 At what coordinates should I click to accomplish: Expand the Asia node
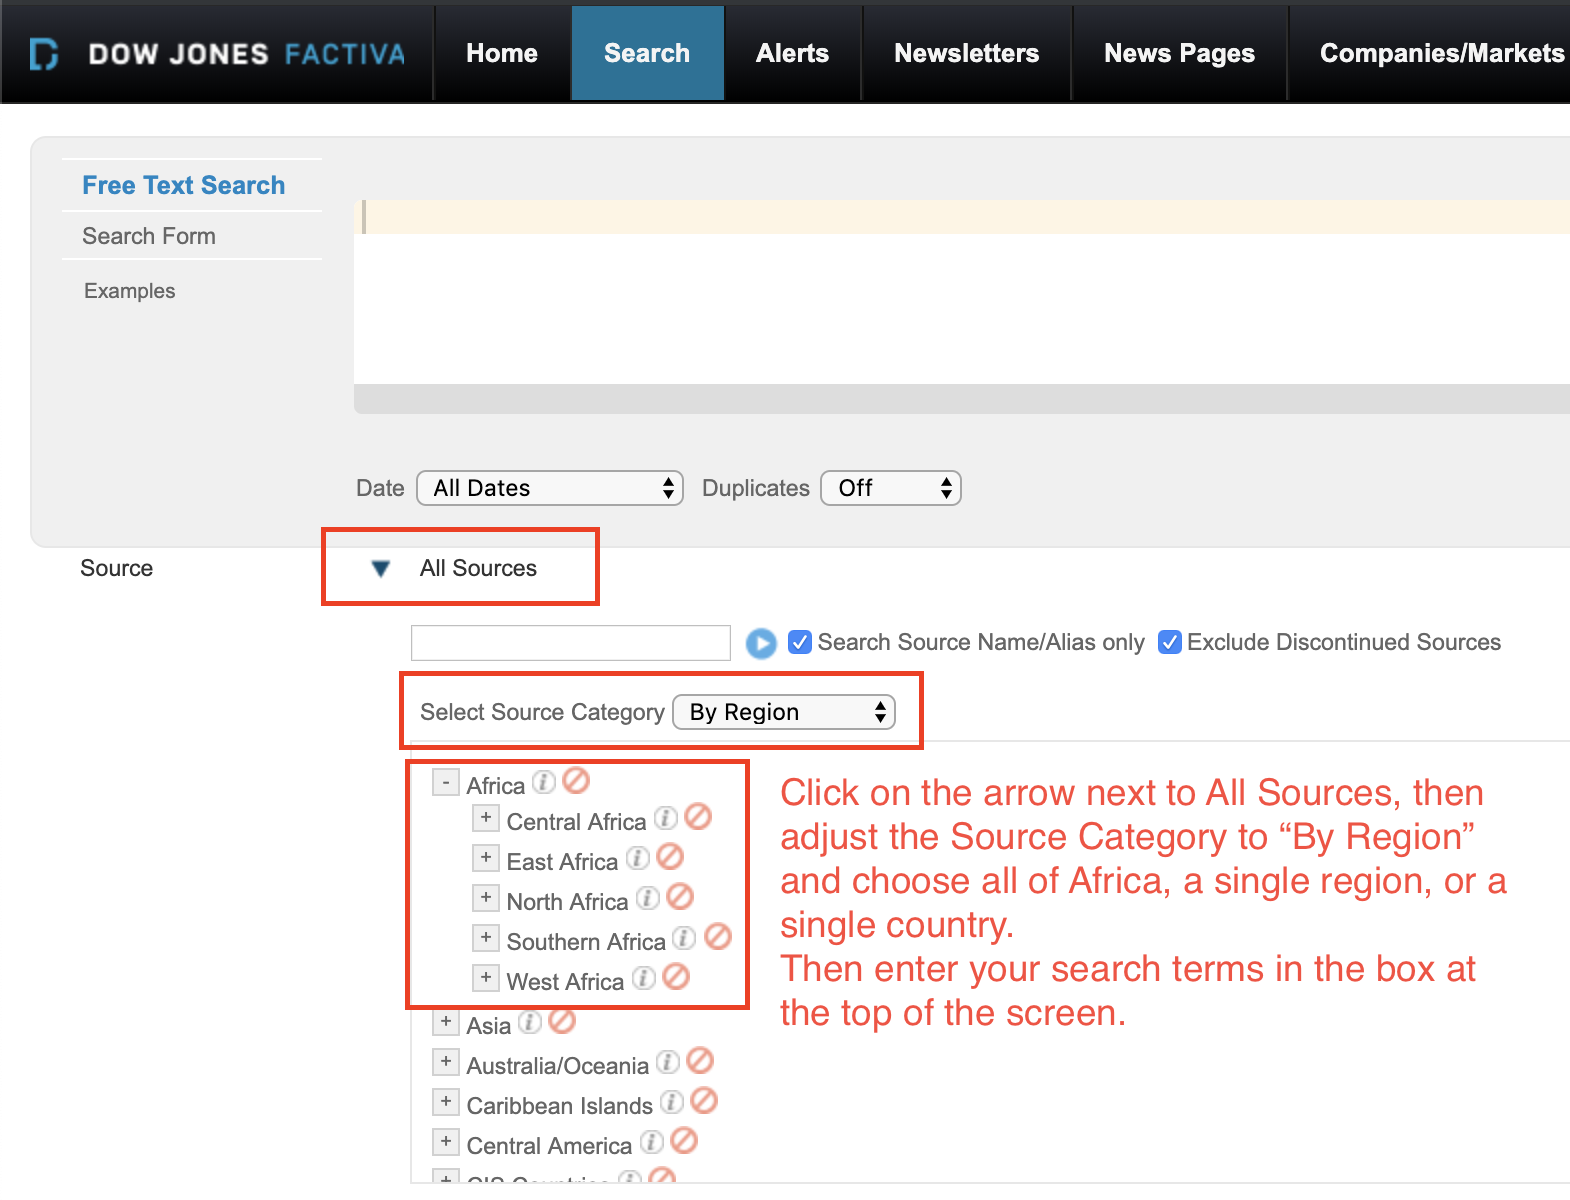point(446,1022)
